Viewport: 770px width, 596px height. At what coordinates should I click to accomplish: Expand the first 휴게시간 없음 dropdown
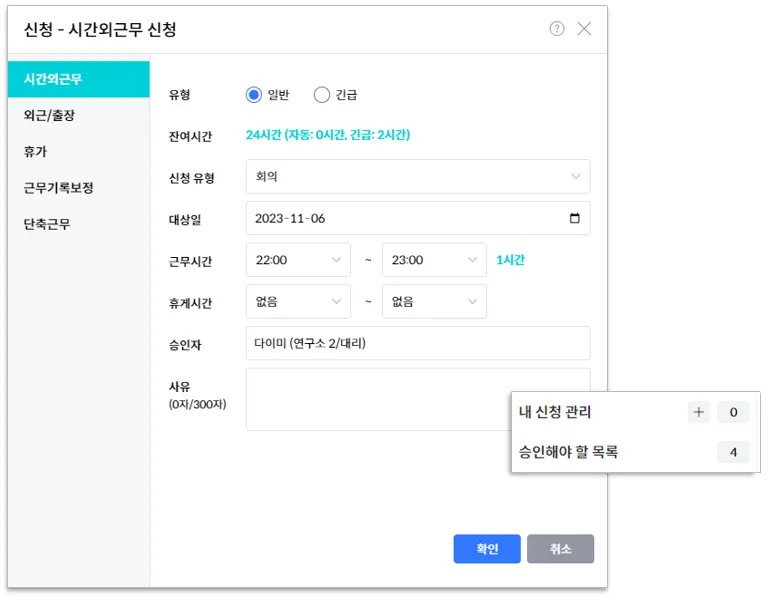pyautogui.click(x=298, y=301)
